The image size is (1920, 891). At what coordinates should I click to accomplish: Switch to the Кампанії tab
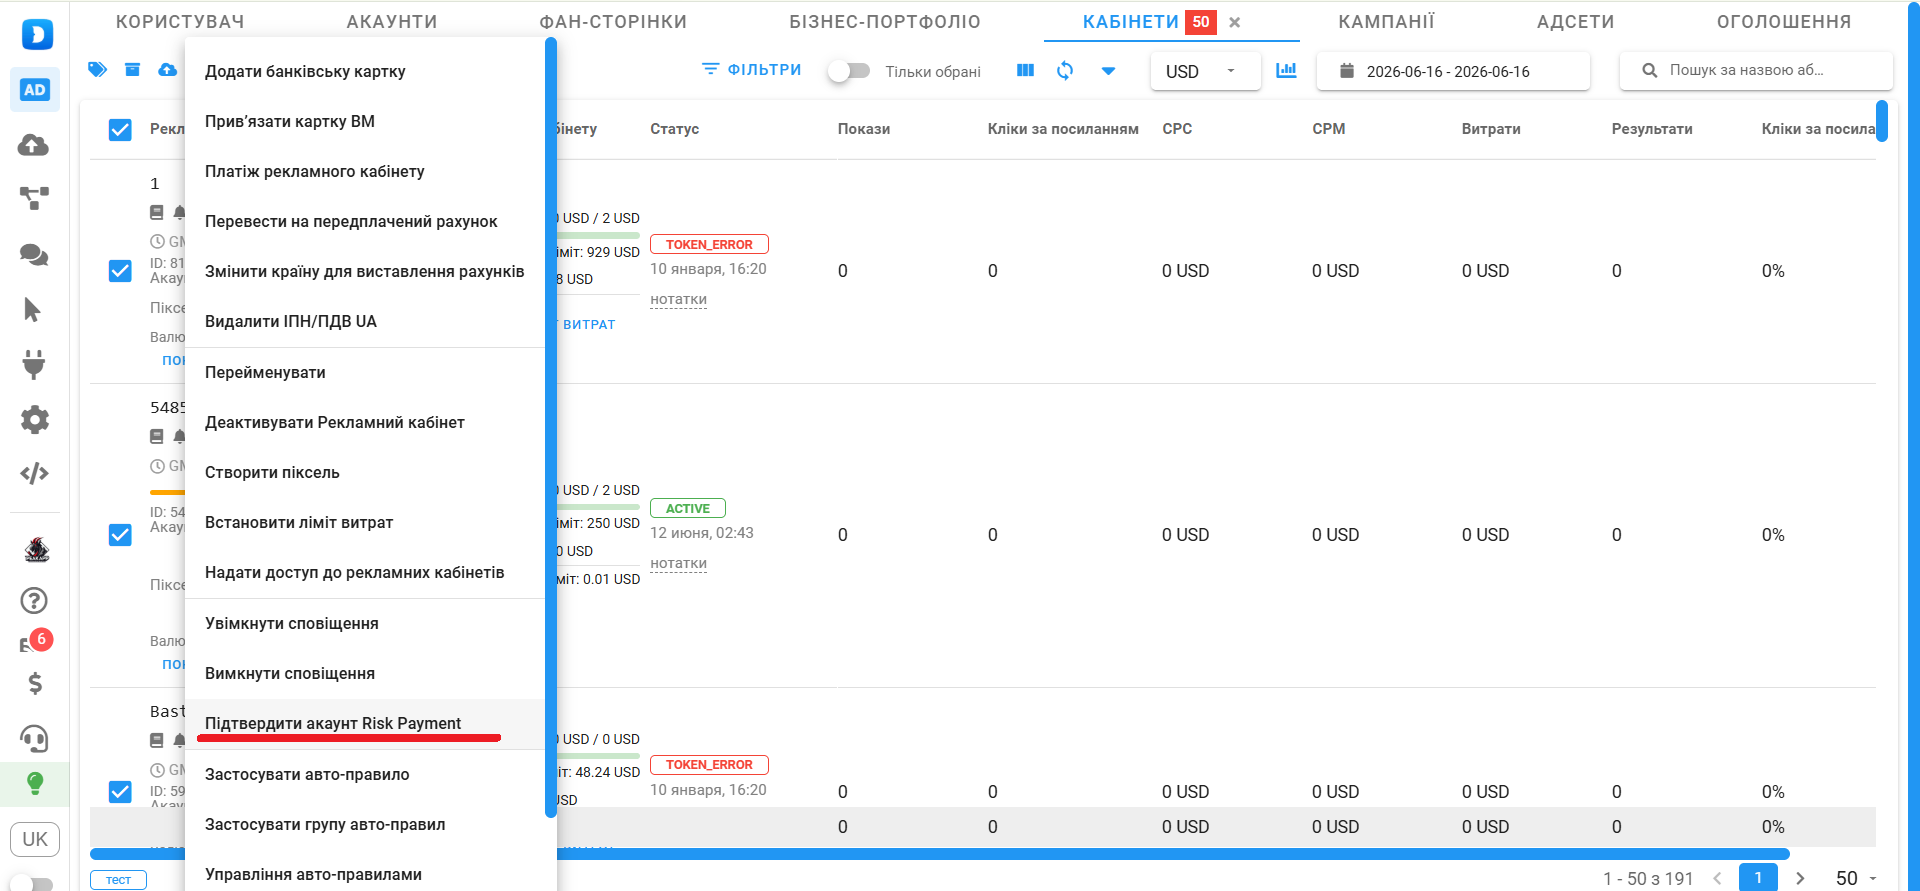pos(1386,22)
